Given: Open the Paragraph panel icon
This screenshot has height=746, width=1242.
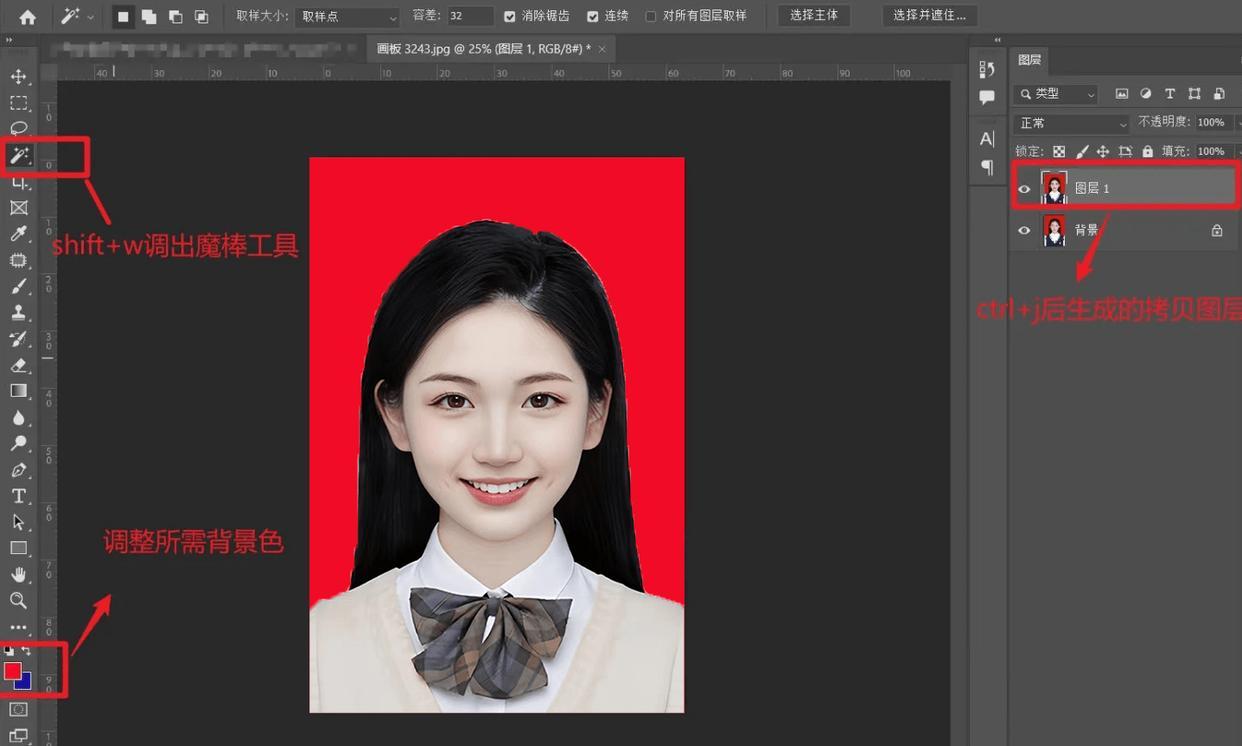Looking at the screenshot, I should click(x=987, y=167).
